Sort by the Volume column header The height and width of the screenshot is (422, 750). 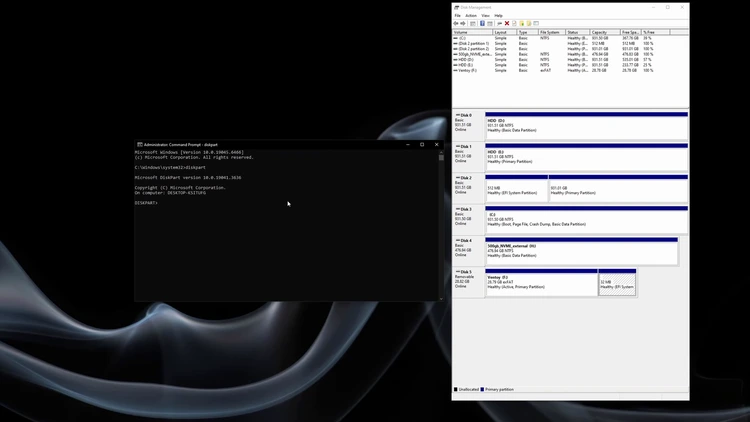pos(473,32)
